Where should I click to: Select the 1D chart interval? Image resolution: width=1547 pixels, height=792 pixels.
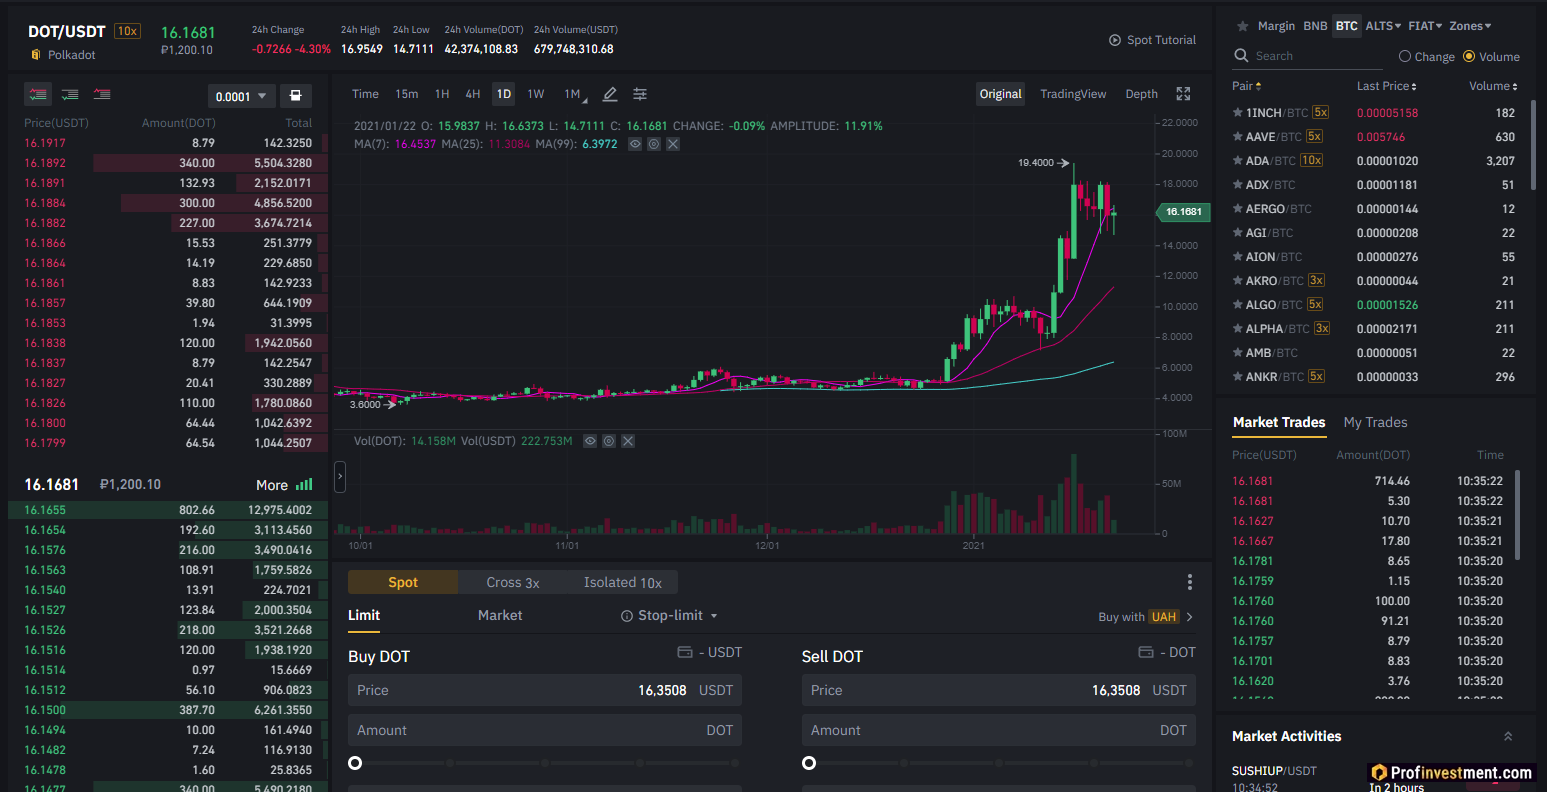tap(504, 94)
